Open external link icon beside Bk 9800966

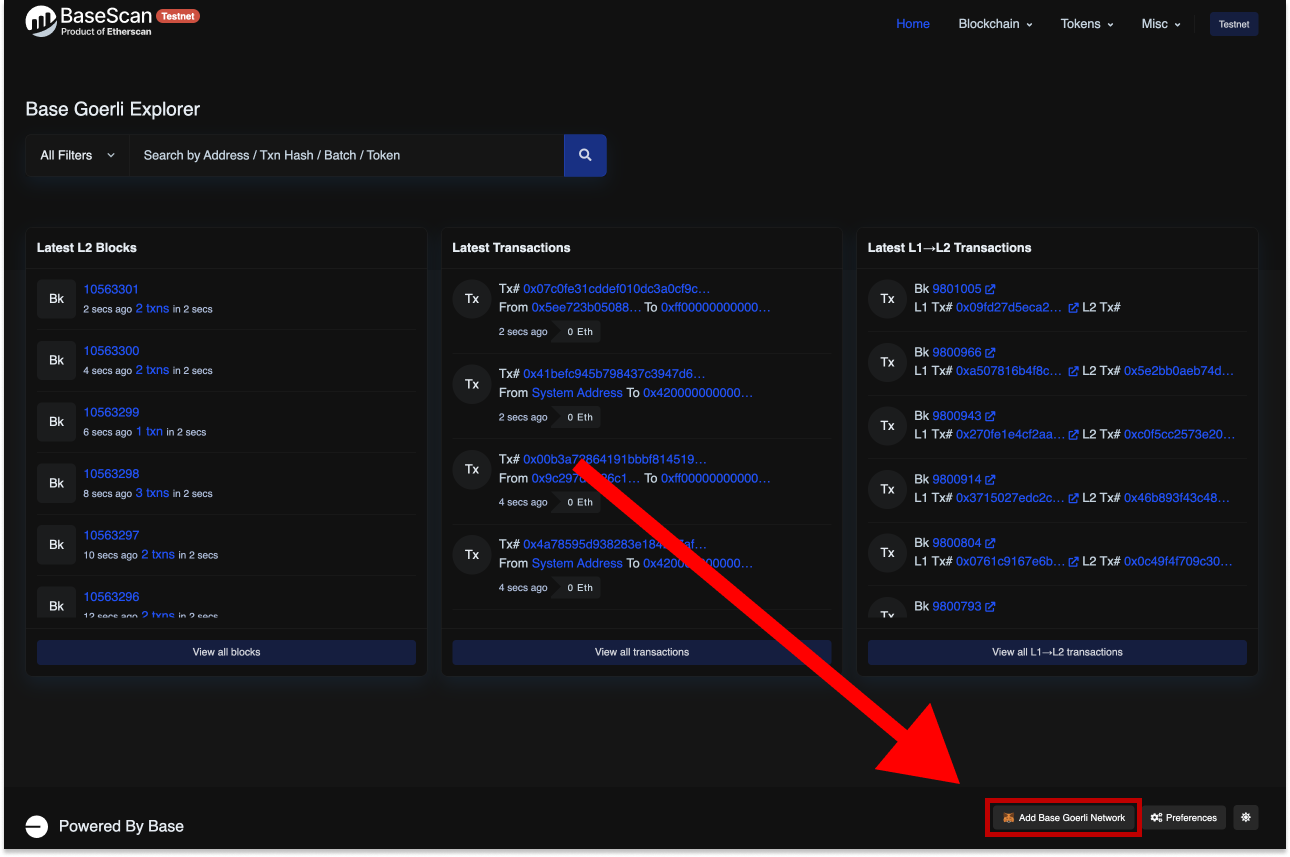tap(990, 353)
